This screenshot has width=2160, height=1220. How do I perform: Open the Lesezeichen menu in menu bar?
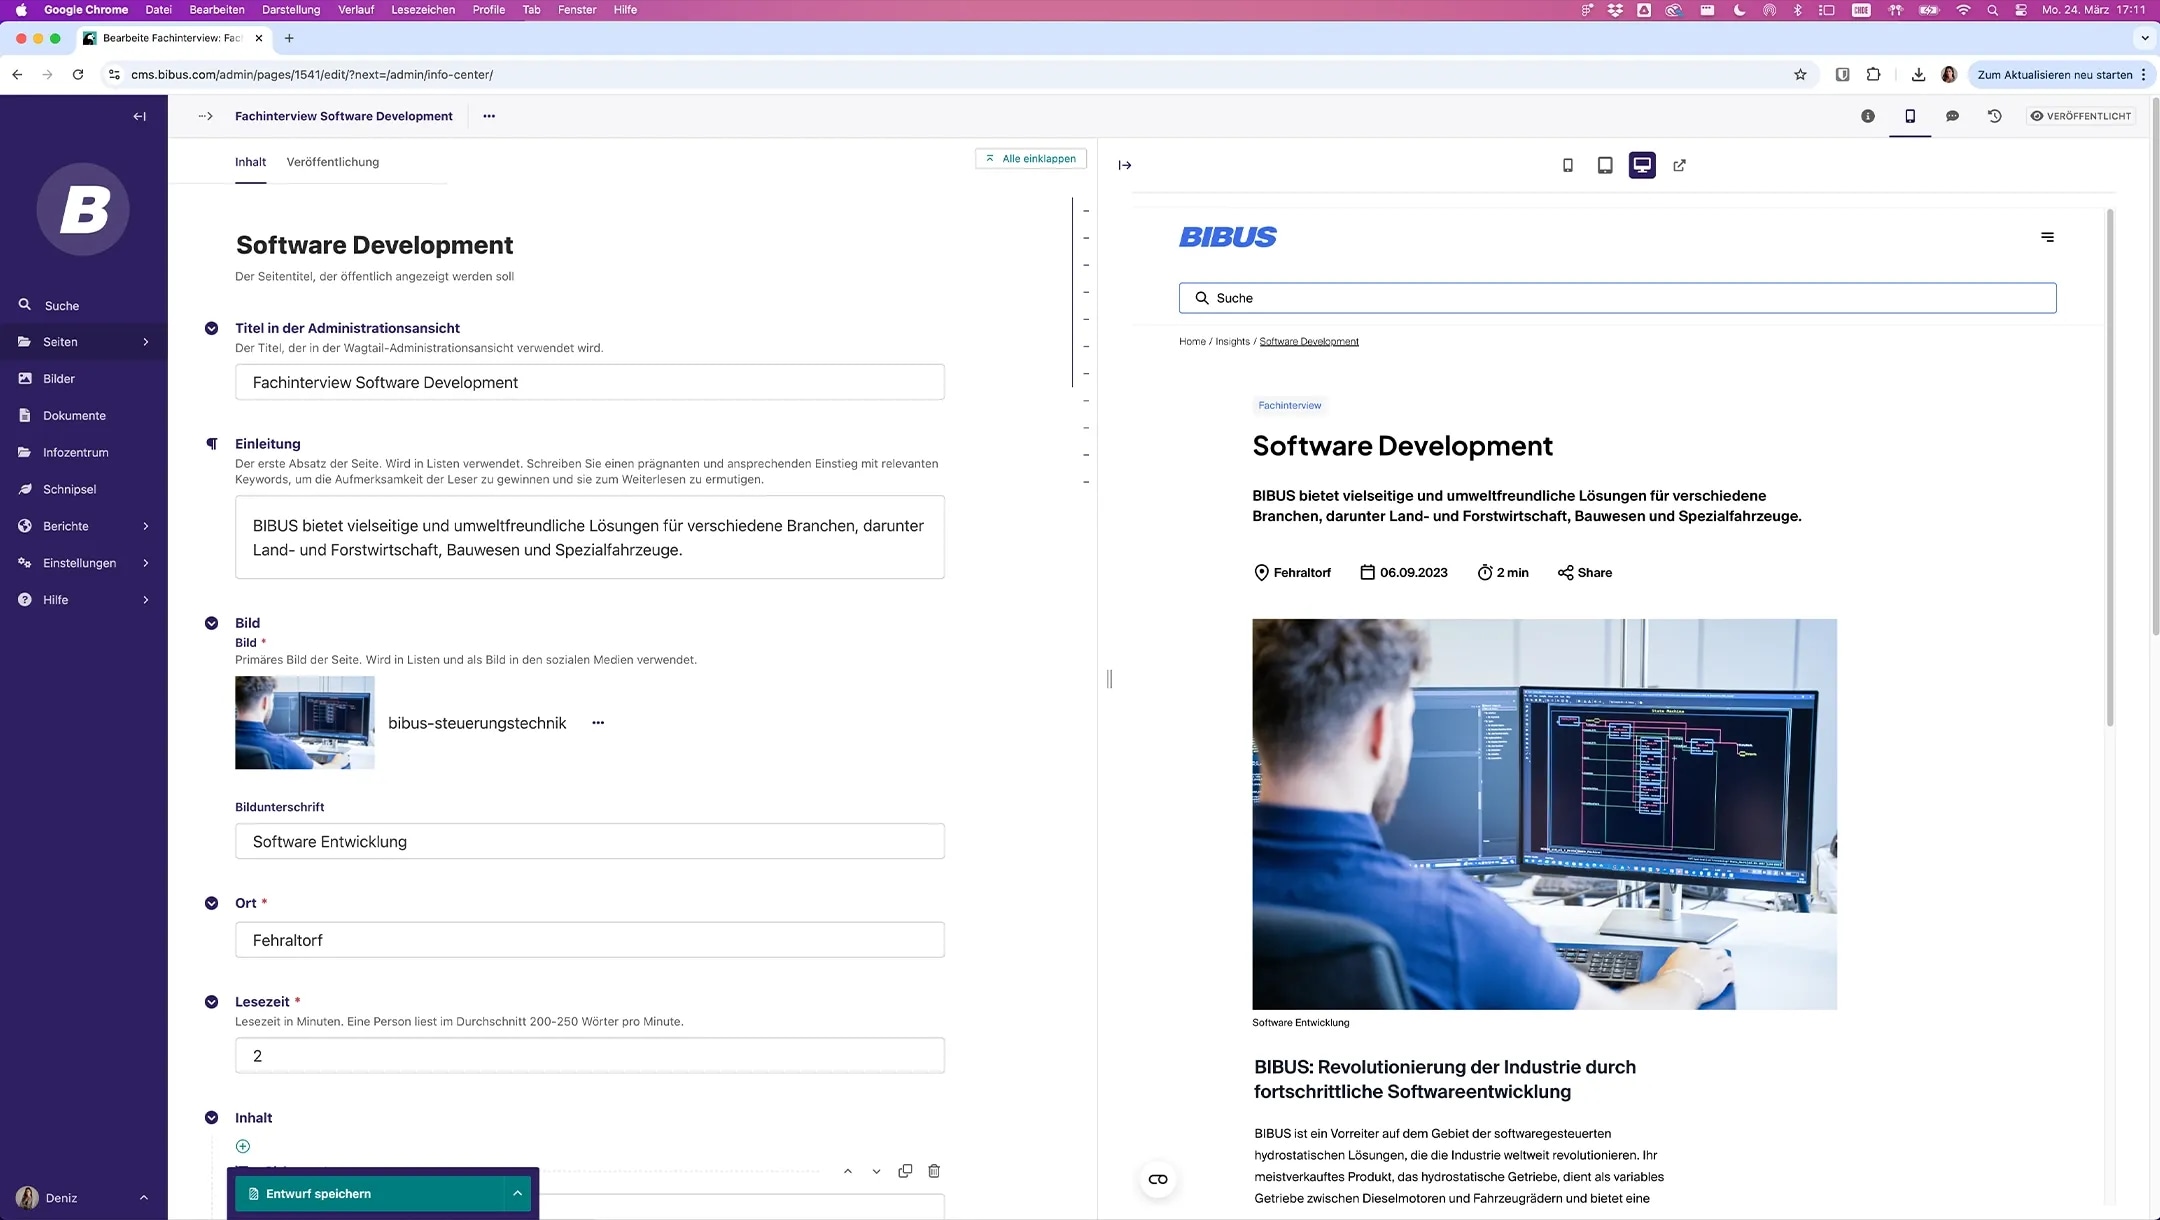[x=423, y=10]
